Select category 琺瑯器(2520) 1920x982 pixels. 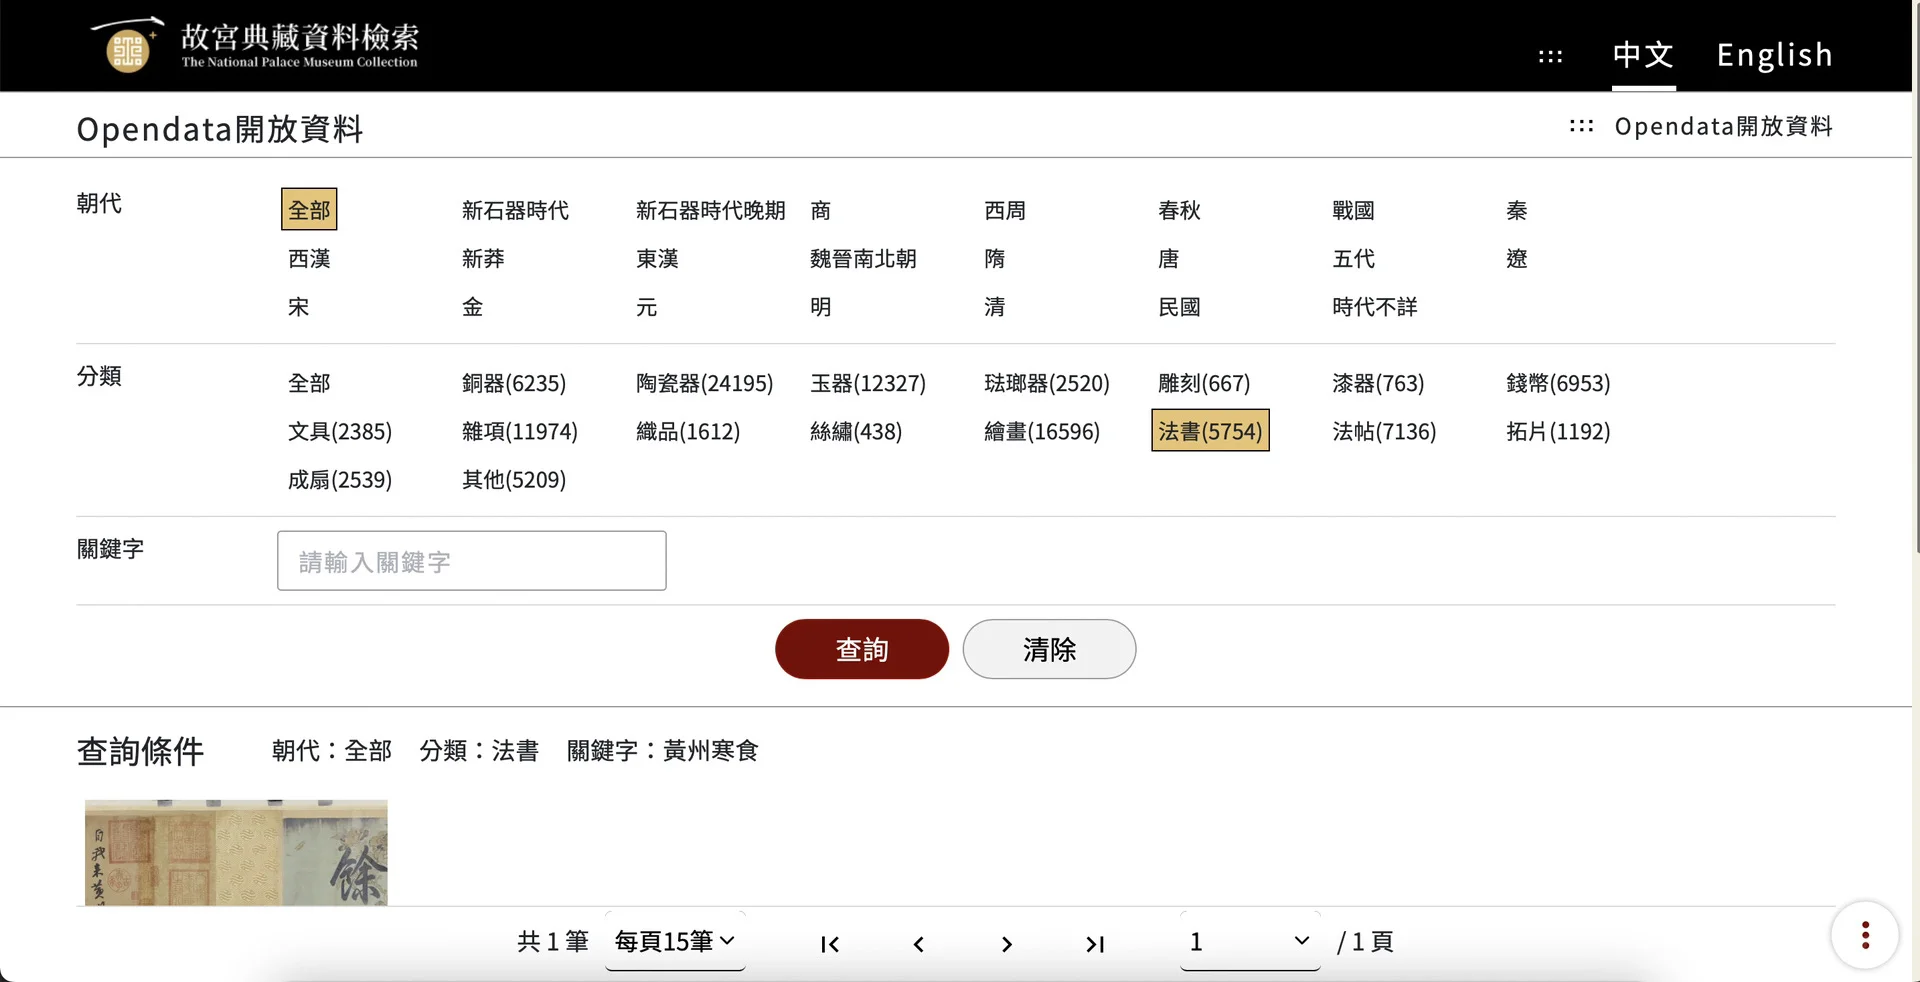tap(1047, 383)
